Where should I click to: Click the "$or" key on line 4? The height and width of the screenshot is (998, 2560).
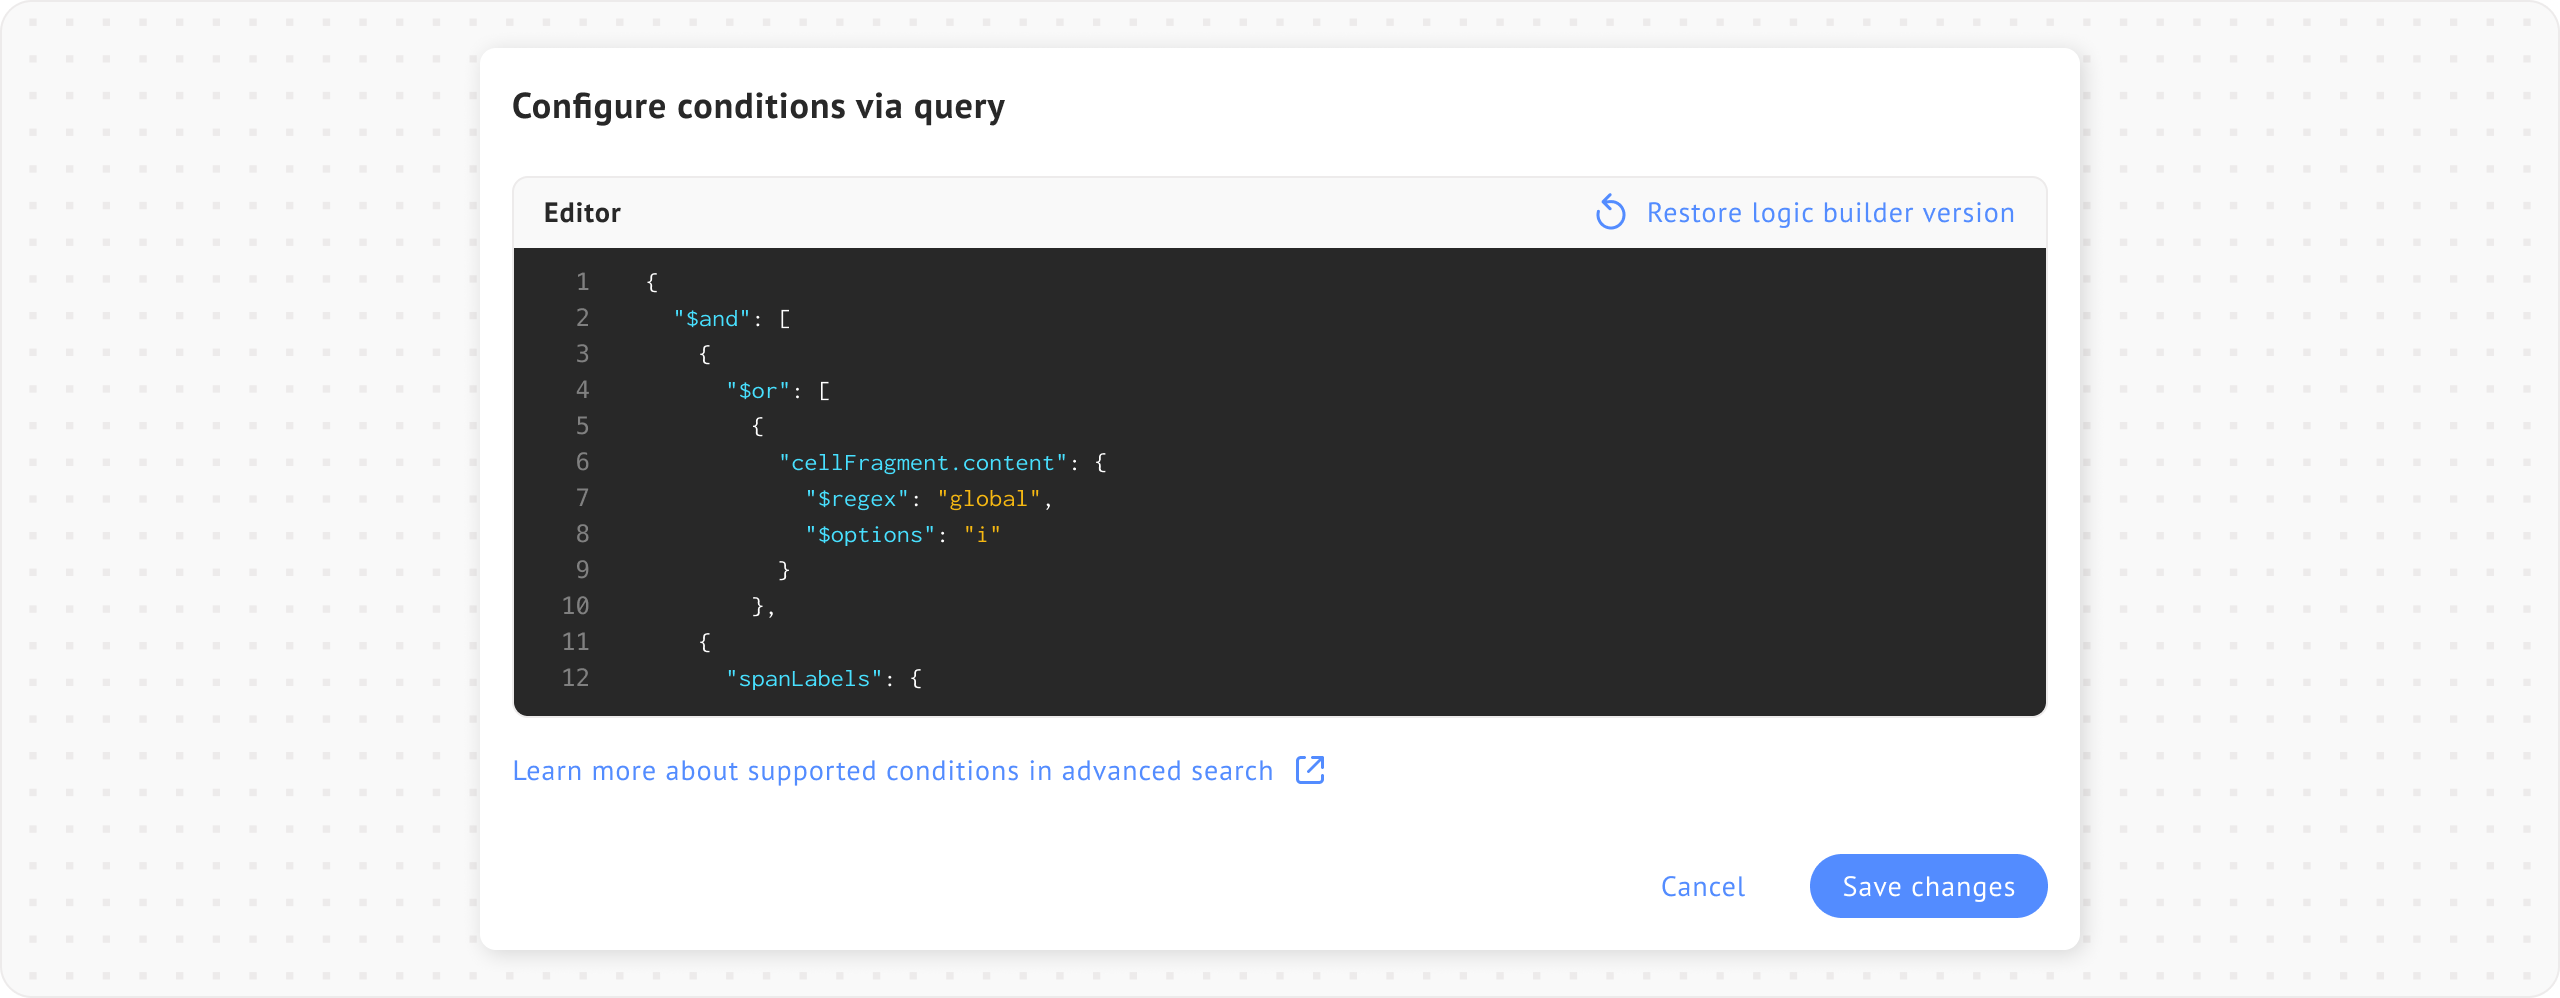758,391
